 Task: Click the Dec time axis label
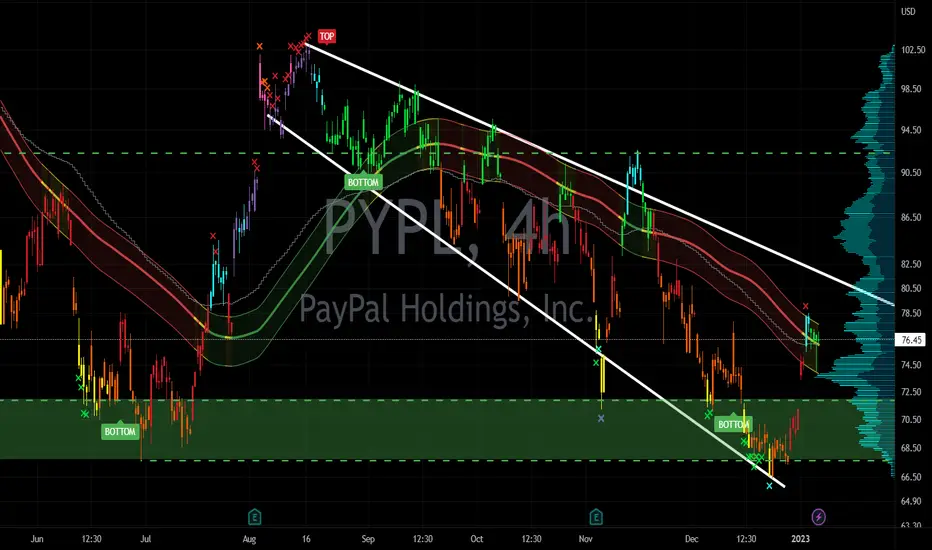[x=691, y=539]
